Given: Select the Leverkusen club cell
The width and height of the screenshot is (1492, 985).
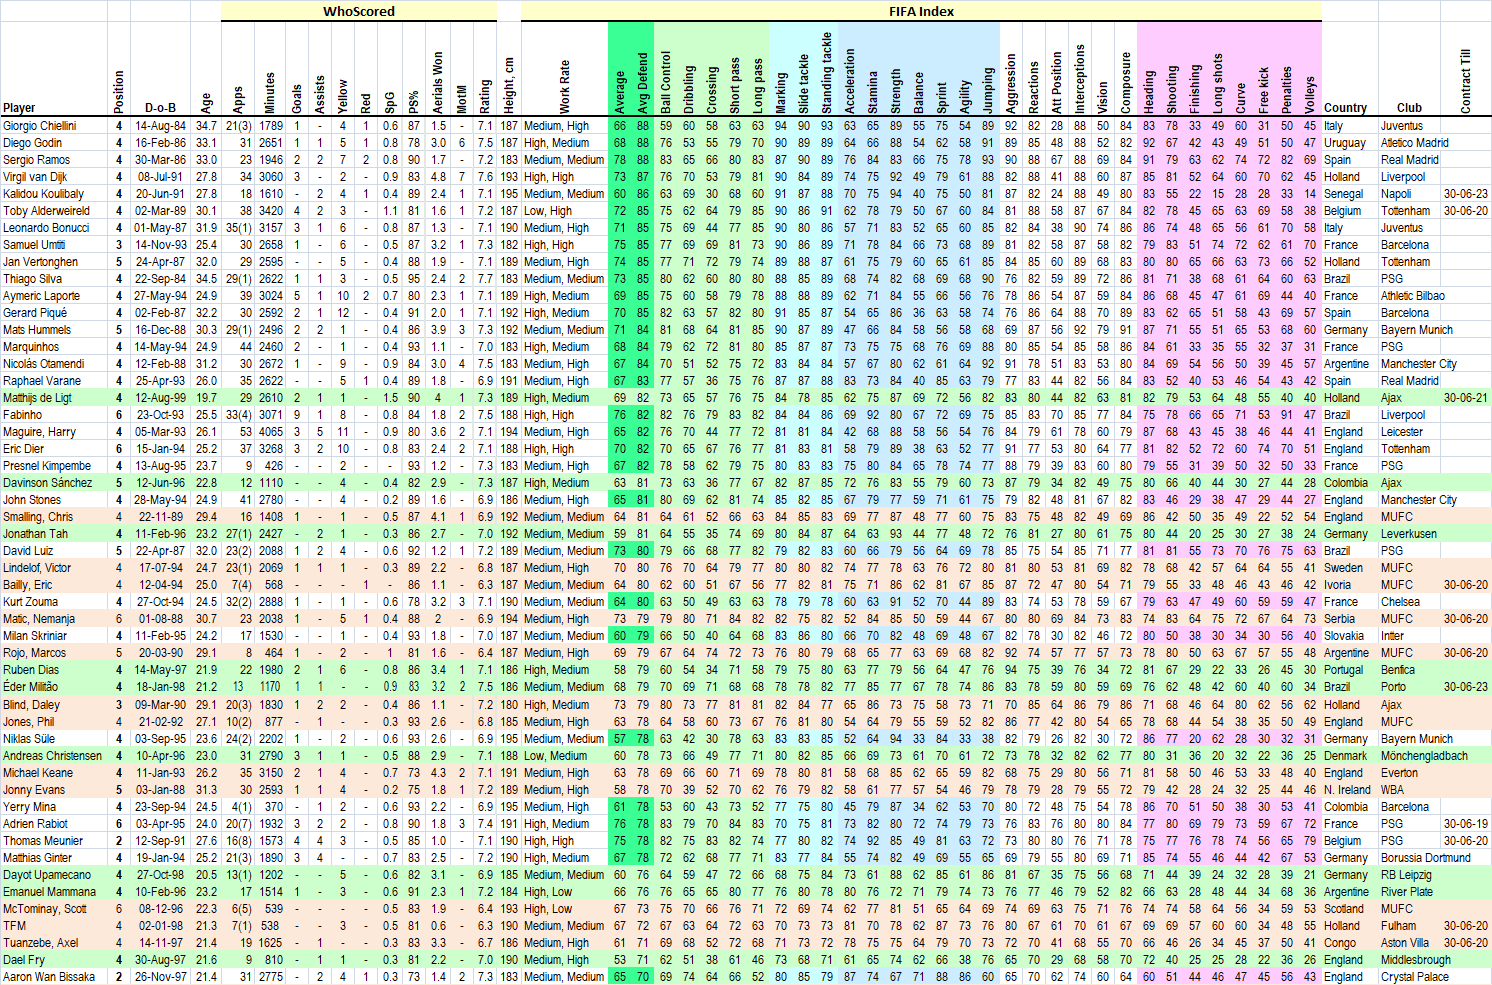Looking at the screenshot, I should tap(1410, 534).
